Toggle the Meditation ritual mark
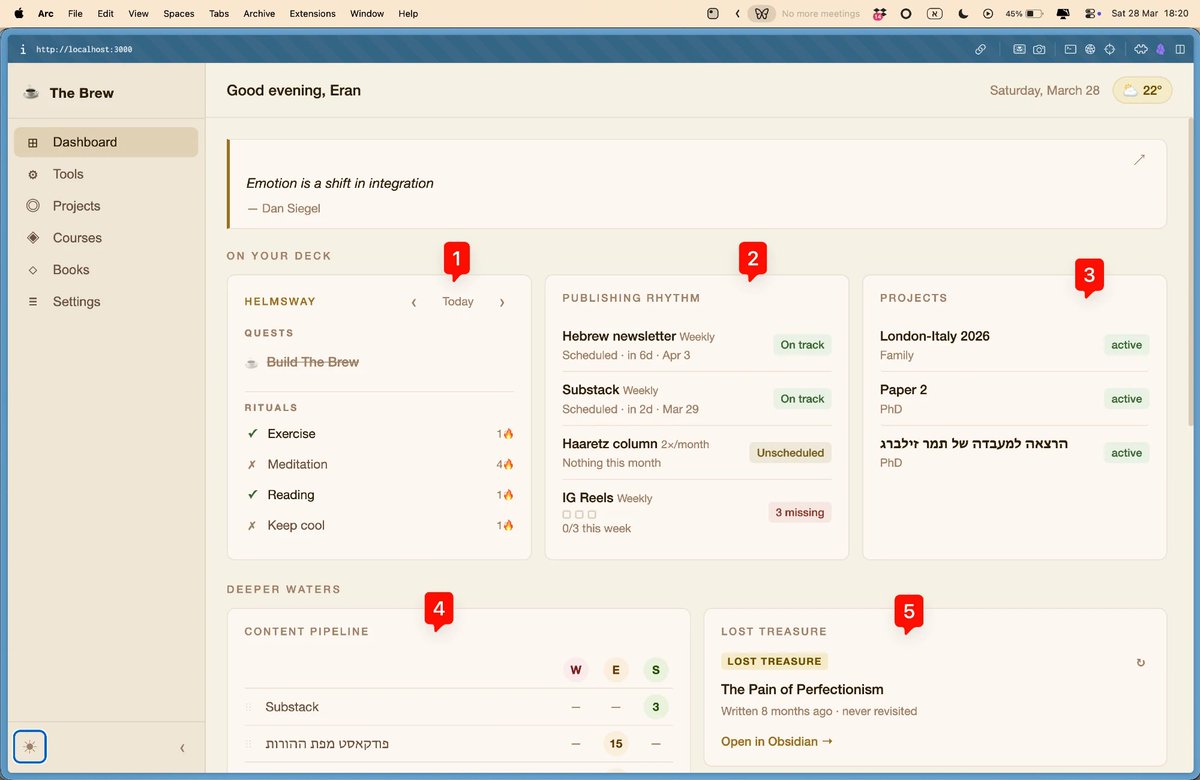The image size is (1200, 780). pos(252,465)
